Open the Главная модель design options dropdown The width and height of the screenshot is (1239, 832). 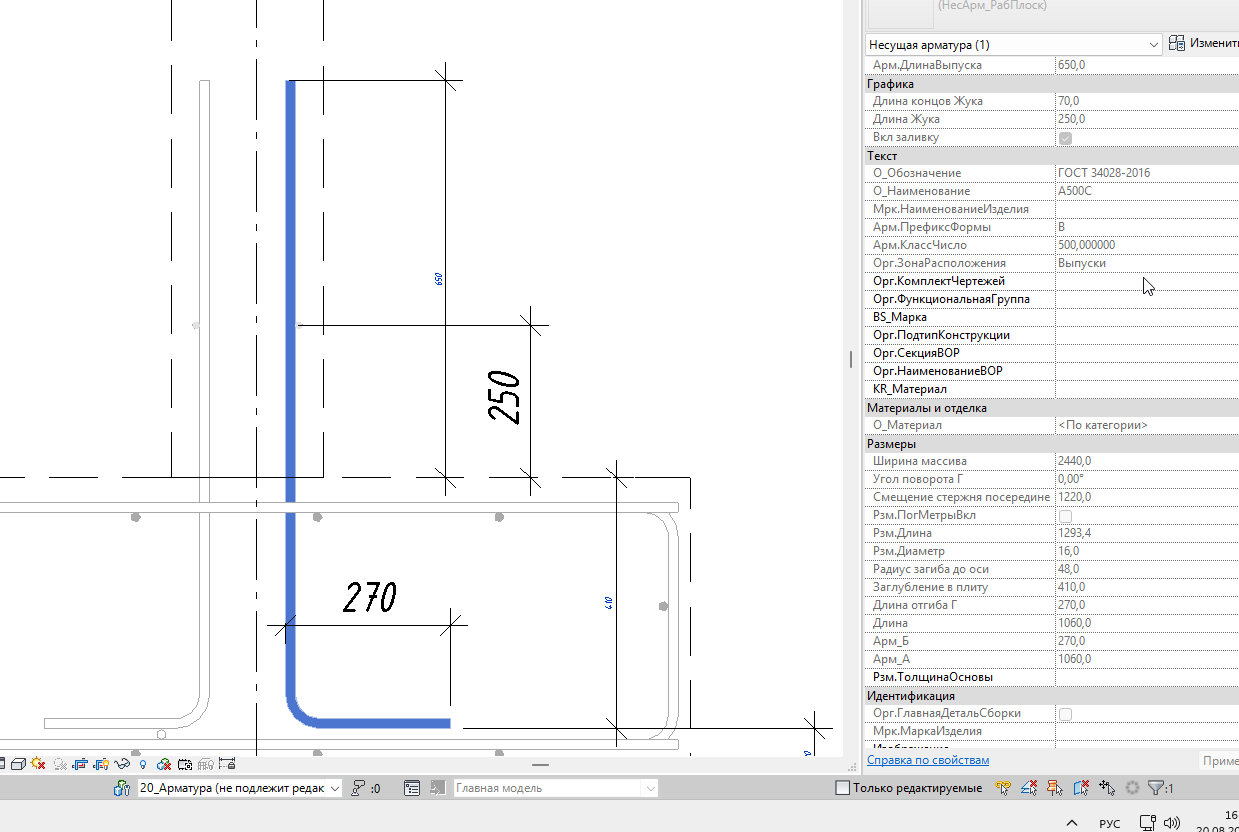pyautogui.click(x=556, y=788)
